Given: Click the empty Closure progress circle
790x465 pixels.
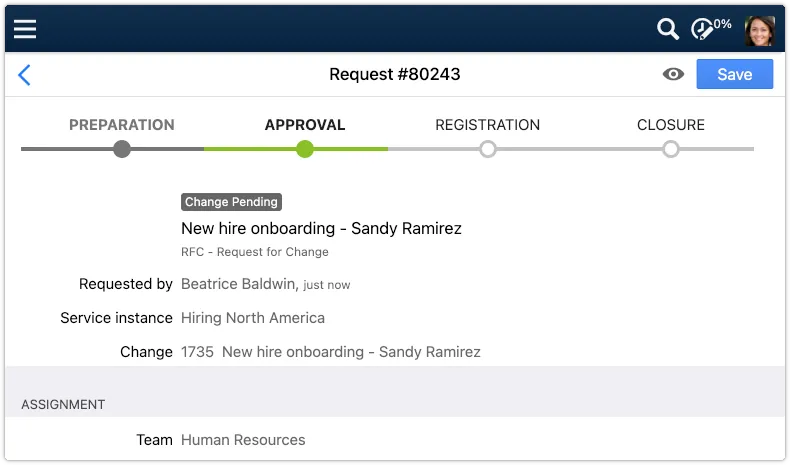Looking at the screenshot, I should tap(671, 149).
